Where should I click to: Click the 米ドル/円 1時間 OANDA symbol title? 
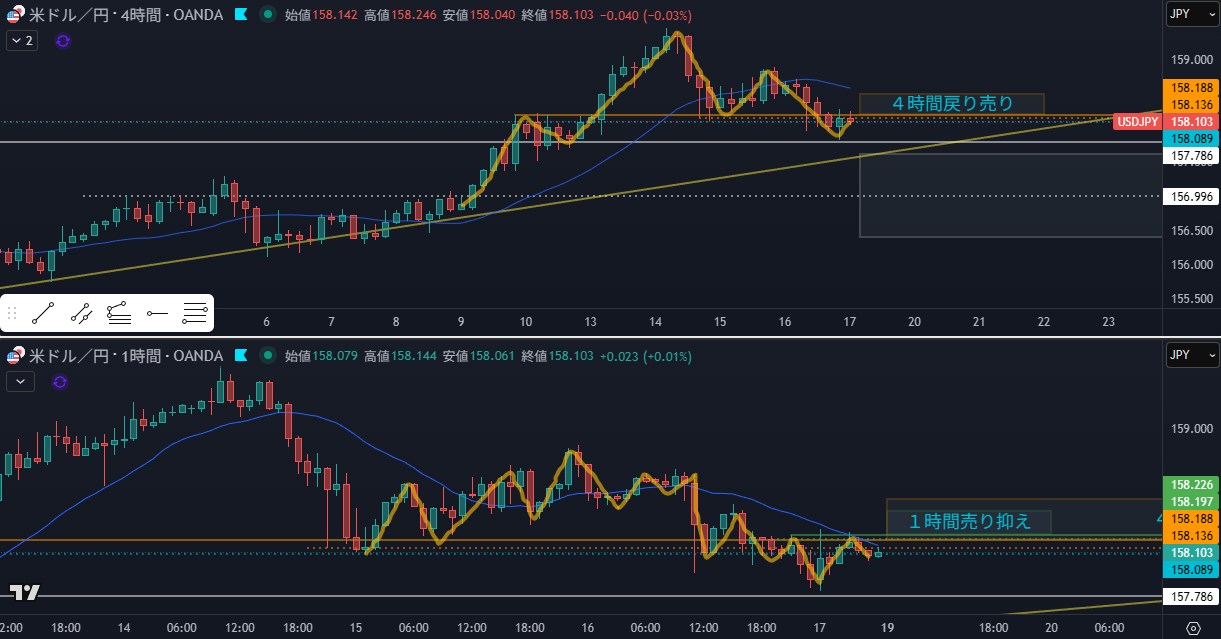pos(125,355)
